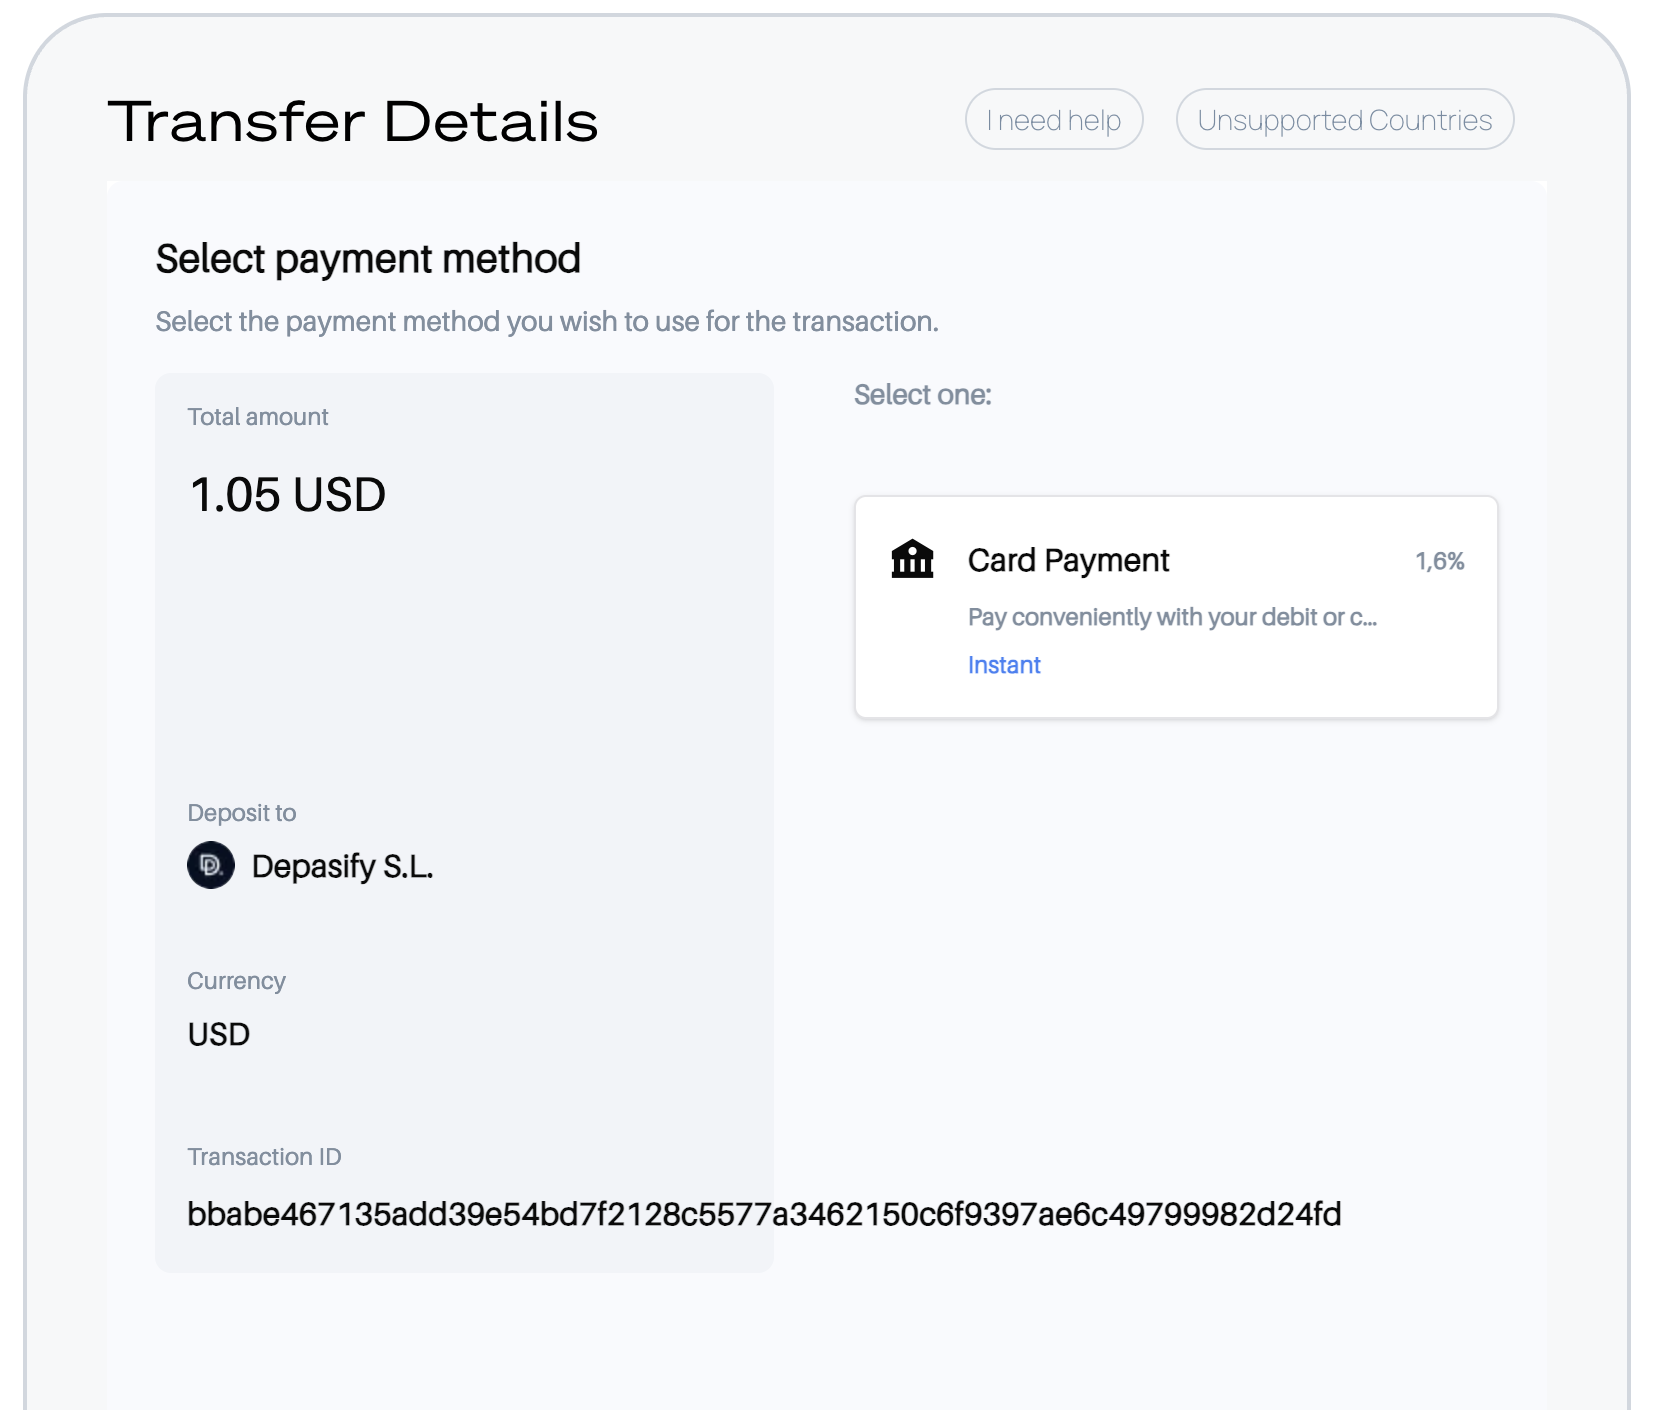Click the truncated Pay conveniently description
The width and height of the screenshot is (1654, 1410).
coord(1172,617)
